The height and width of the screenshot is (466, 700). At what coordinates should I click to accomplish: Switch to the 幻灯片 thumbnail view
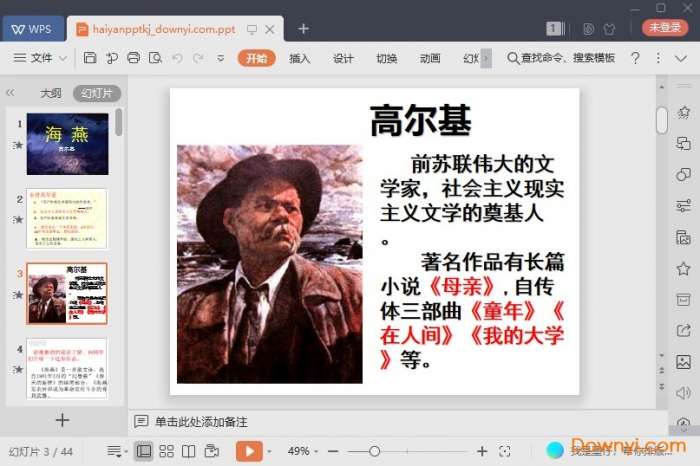point(97,93)
